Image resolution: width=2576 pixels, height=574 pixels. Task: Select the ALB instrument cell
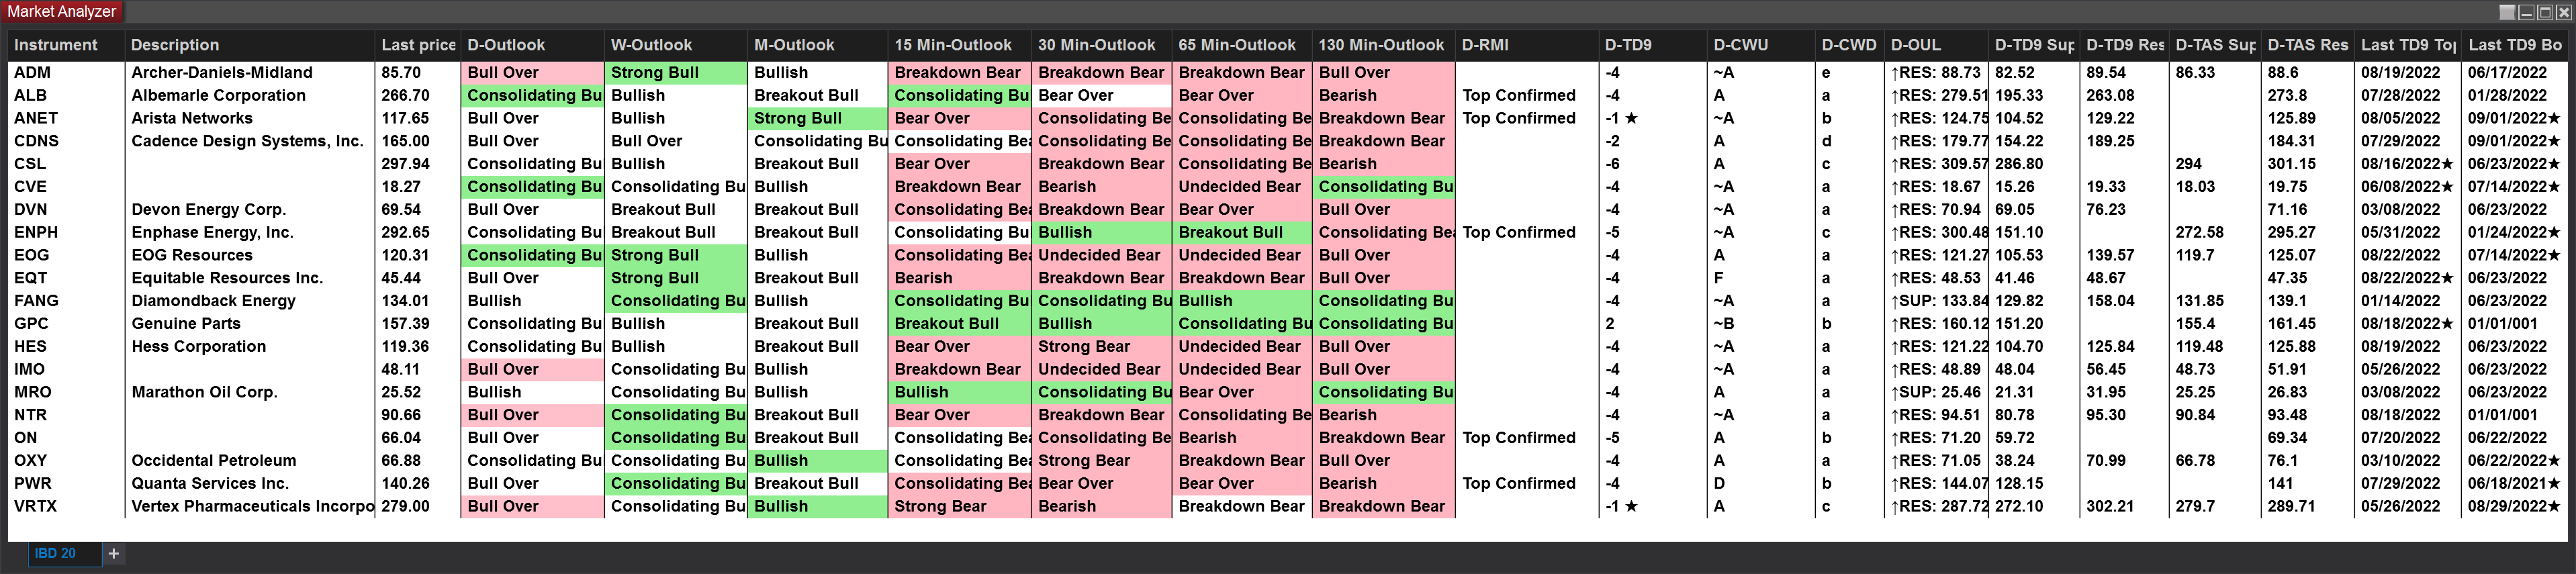(66, 95)
